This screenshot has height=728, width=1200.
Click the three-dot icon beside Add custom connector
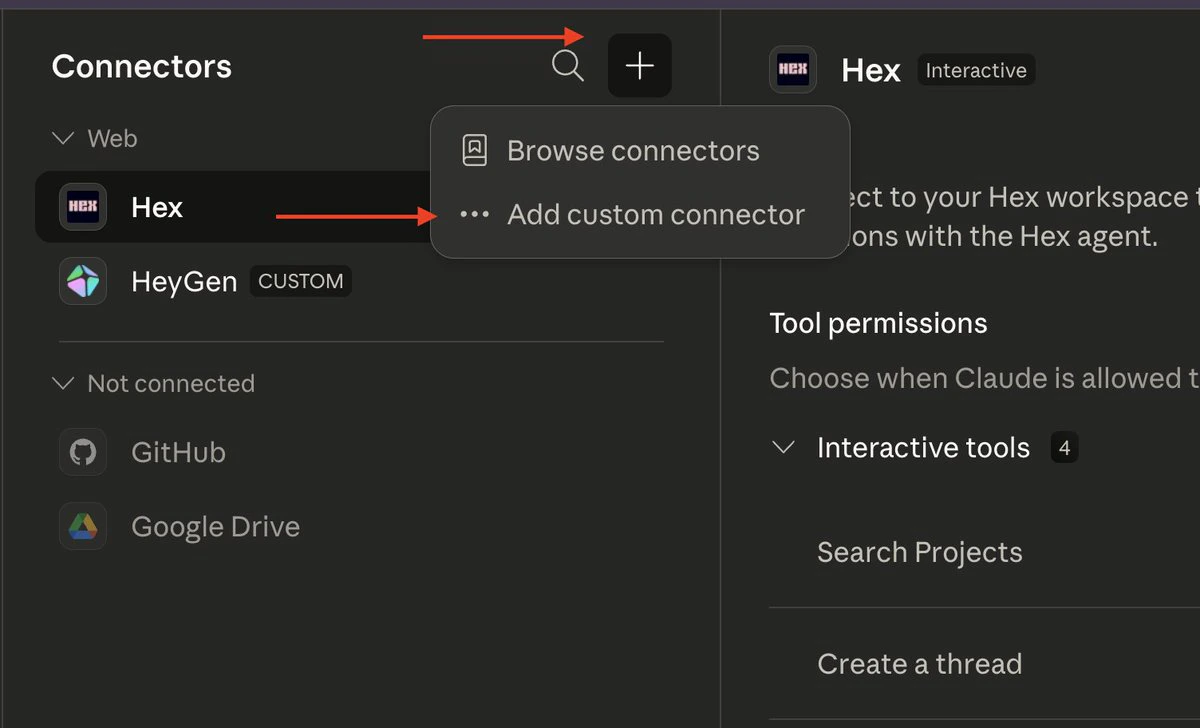coord(474,215)
